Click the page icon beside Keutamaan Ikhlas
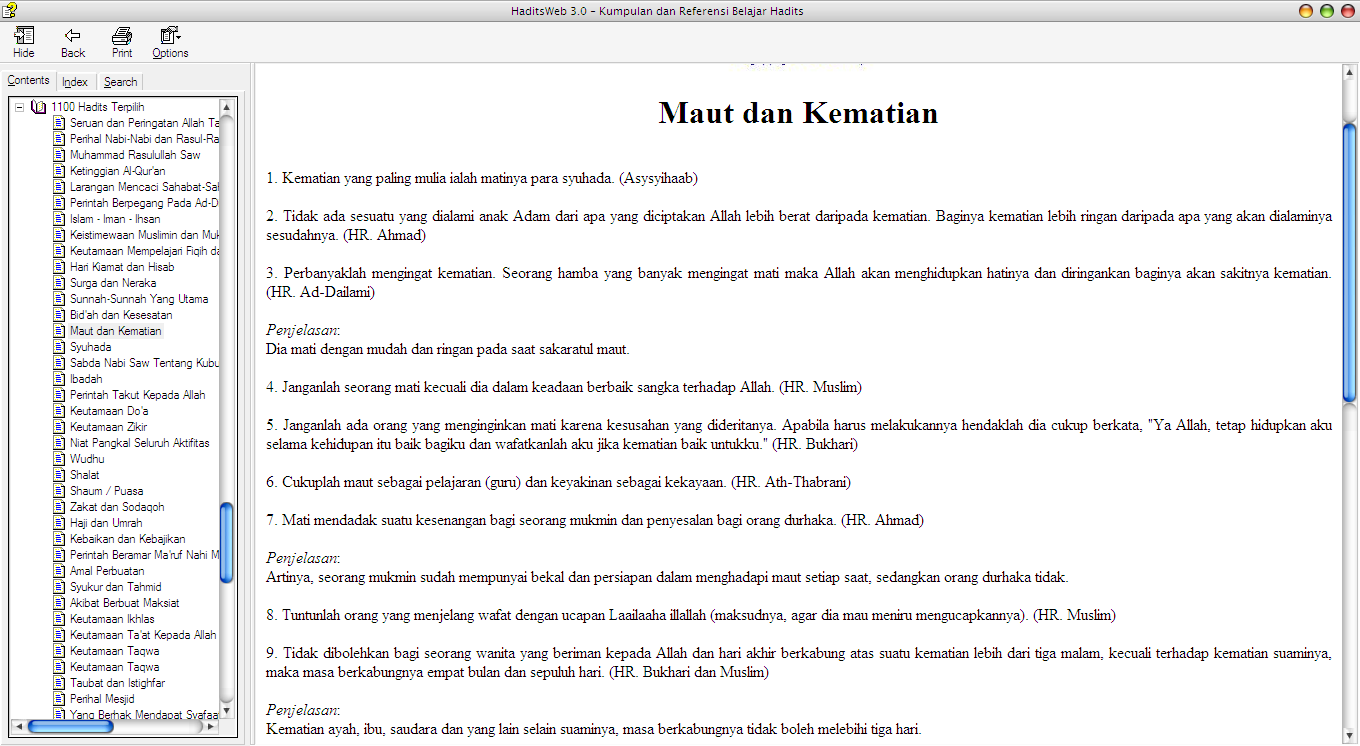The width and height of the screenshot is (1360, 746). click(x=59, y=619)
